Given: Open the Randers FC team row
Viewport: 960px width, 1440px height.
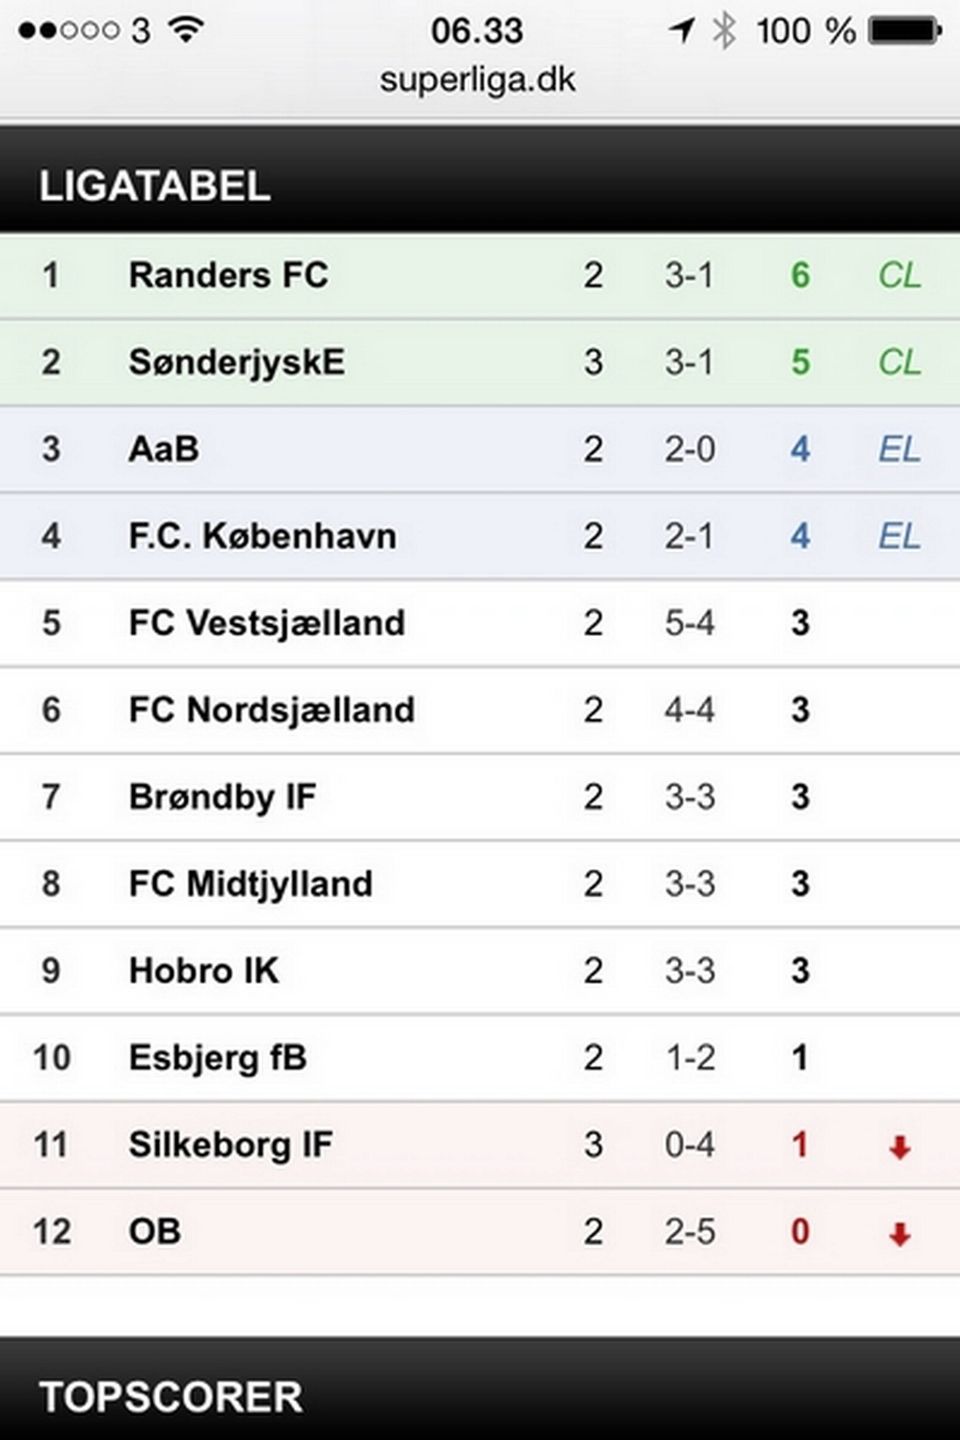Looking at the screenshot, I should tap(480, 276).
